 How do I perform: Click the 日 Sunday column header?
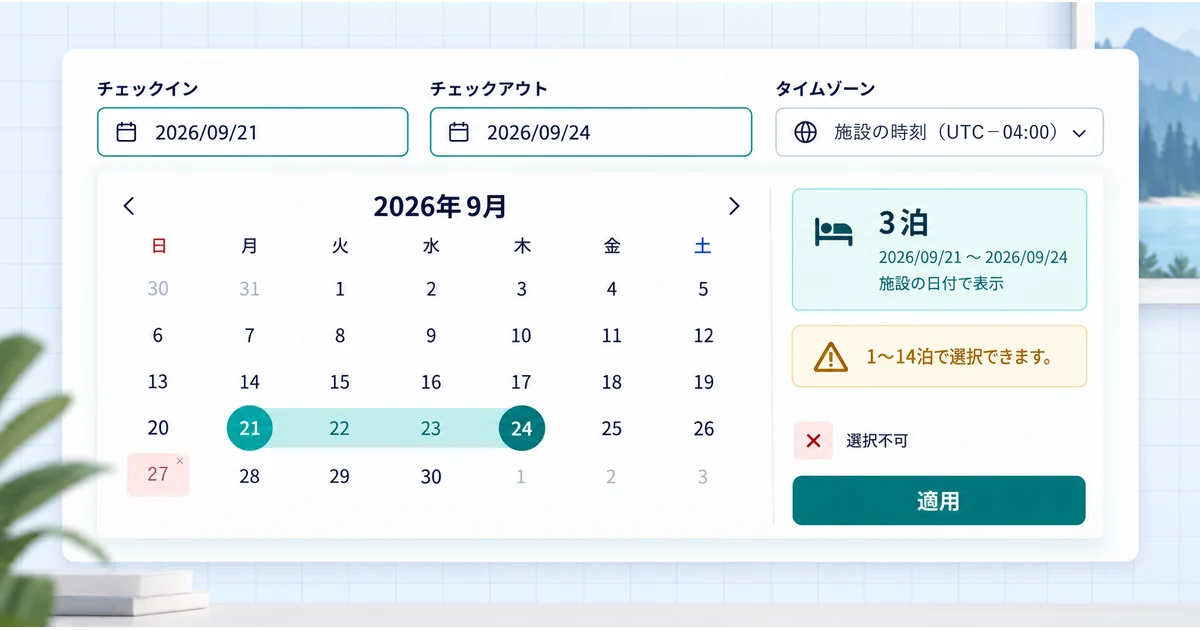pyautogui.click(x=158, y=247)
